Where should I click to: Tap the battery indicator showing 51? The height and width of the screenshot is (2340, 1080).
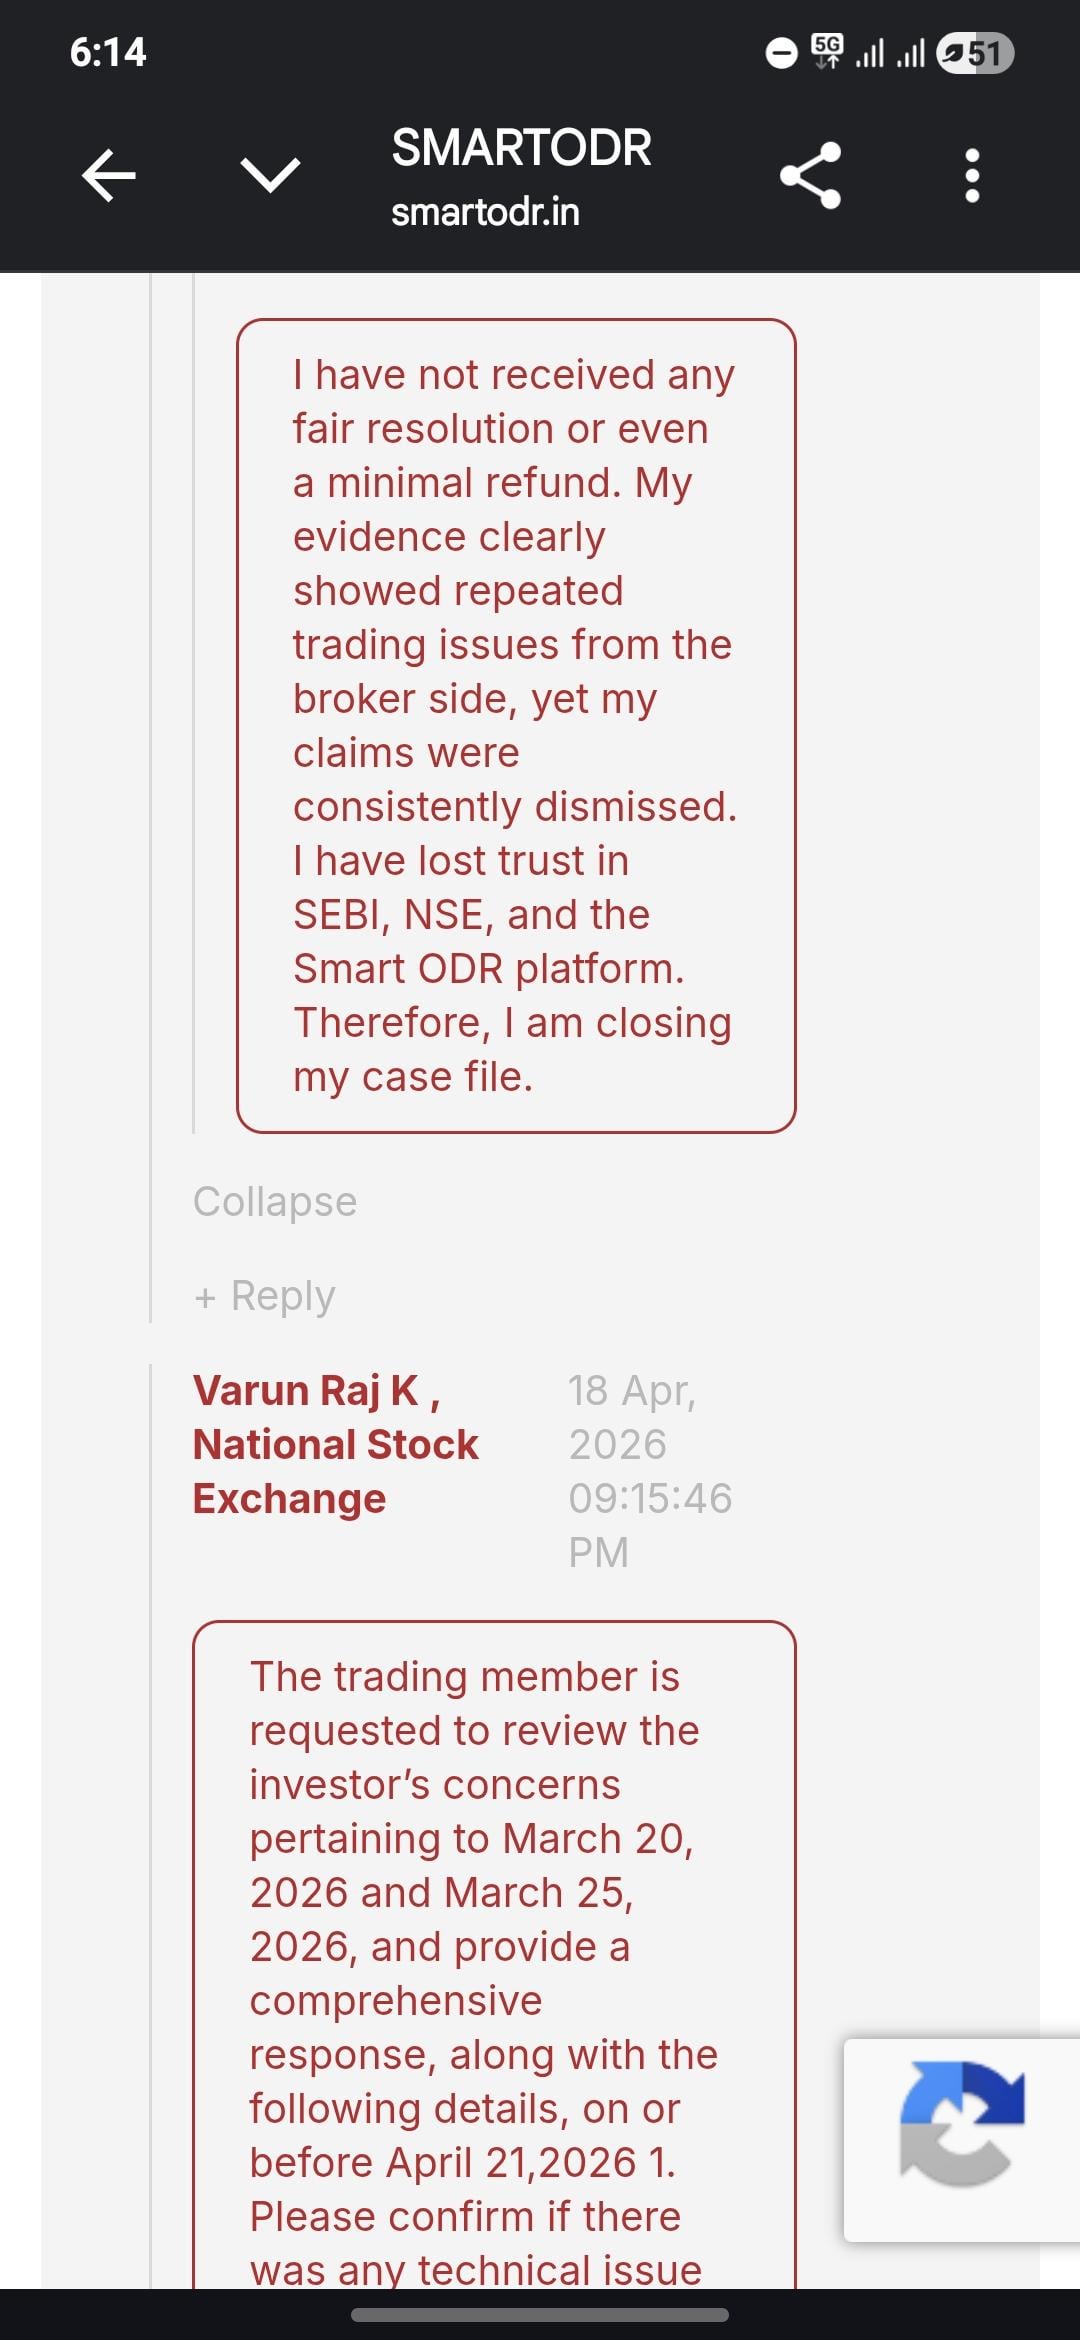[975, 53]
